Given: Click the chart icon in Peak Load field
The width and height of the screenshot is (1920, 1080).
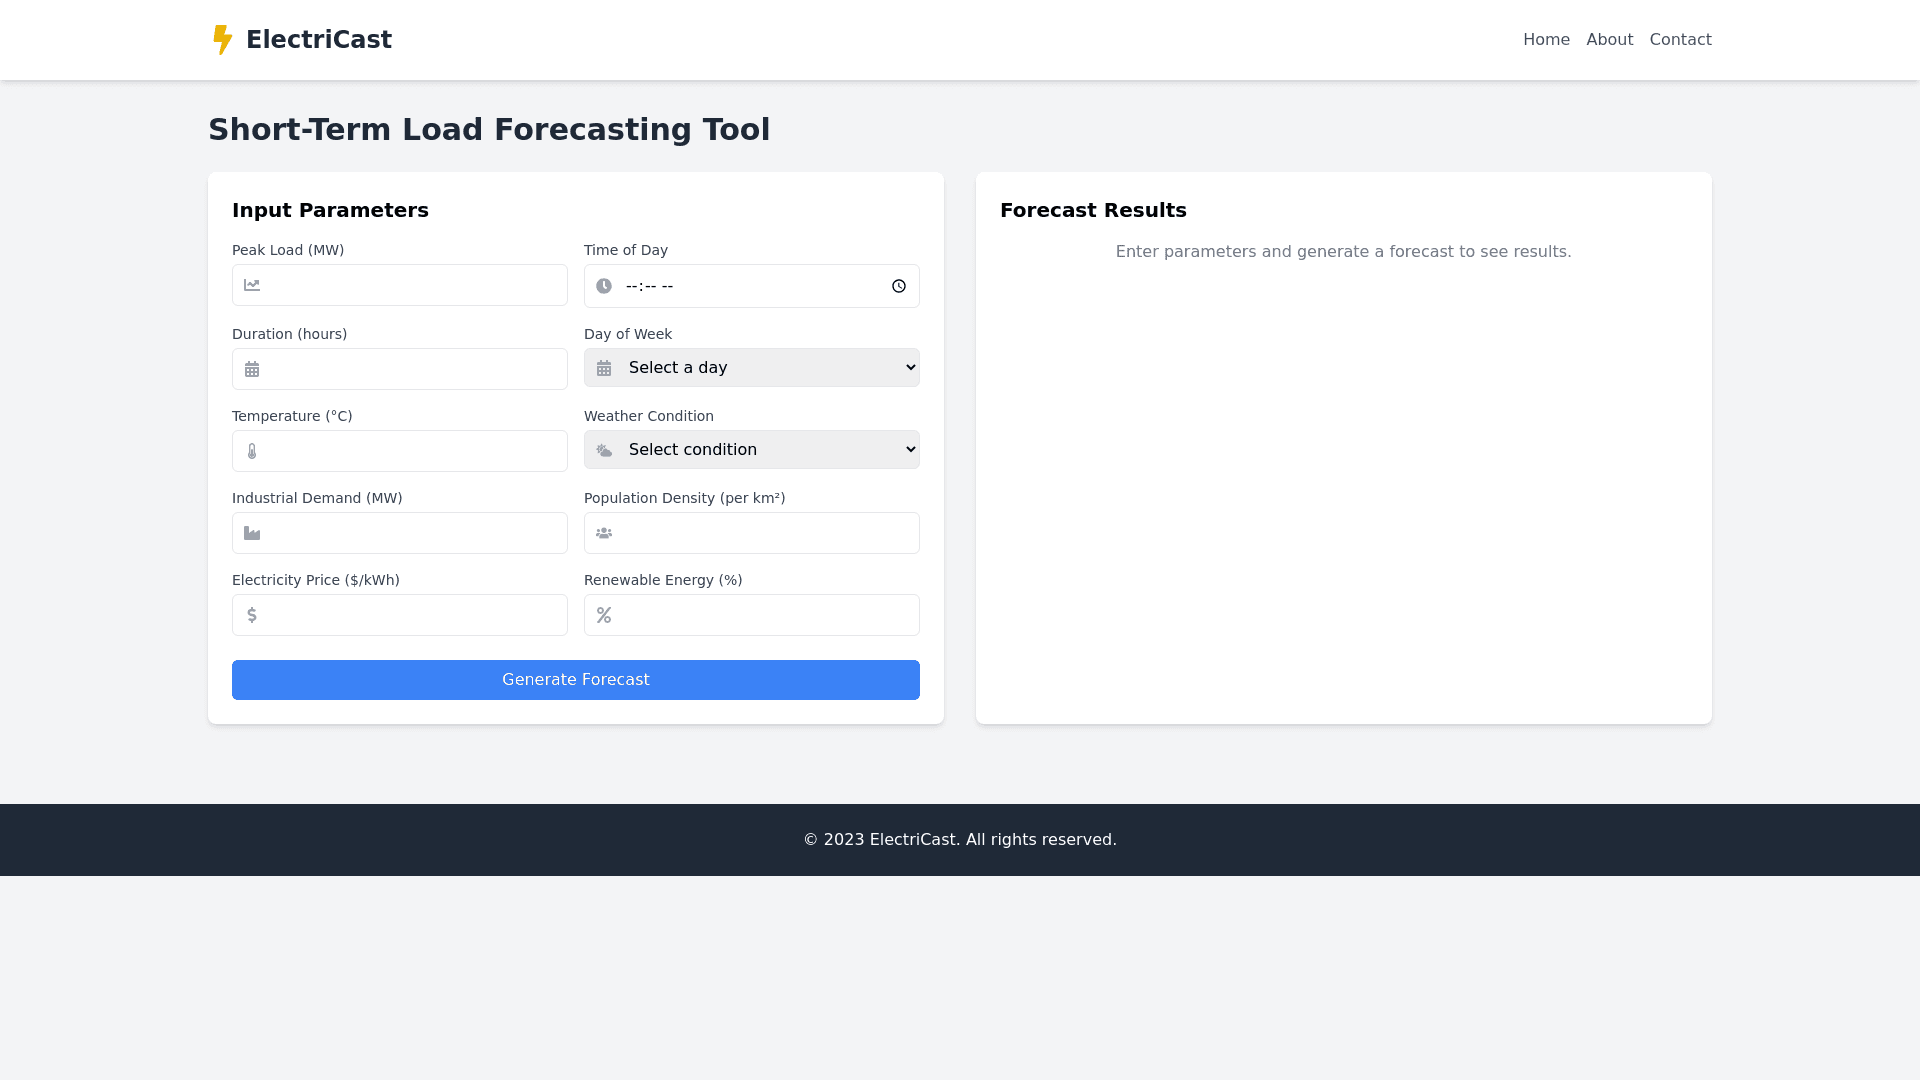Looking at the screenshot, I should tap(252, 286).
